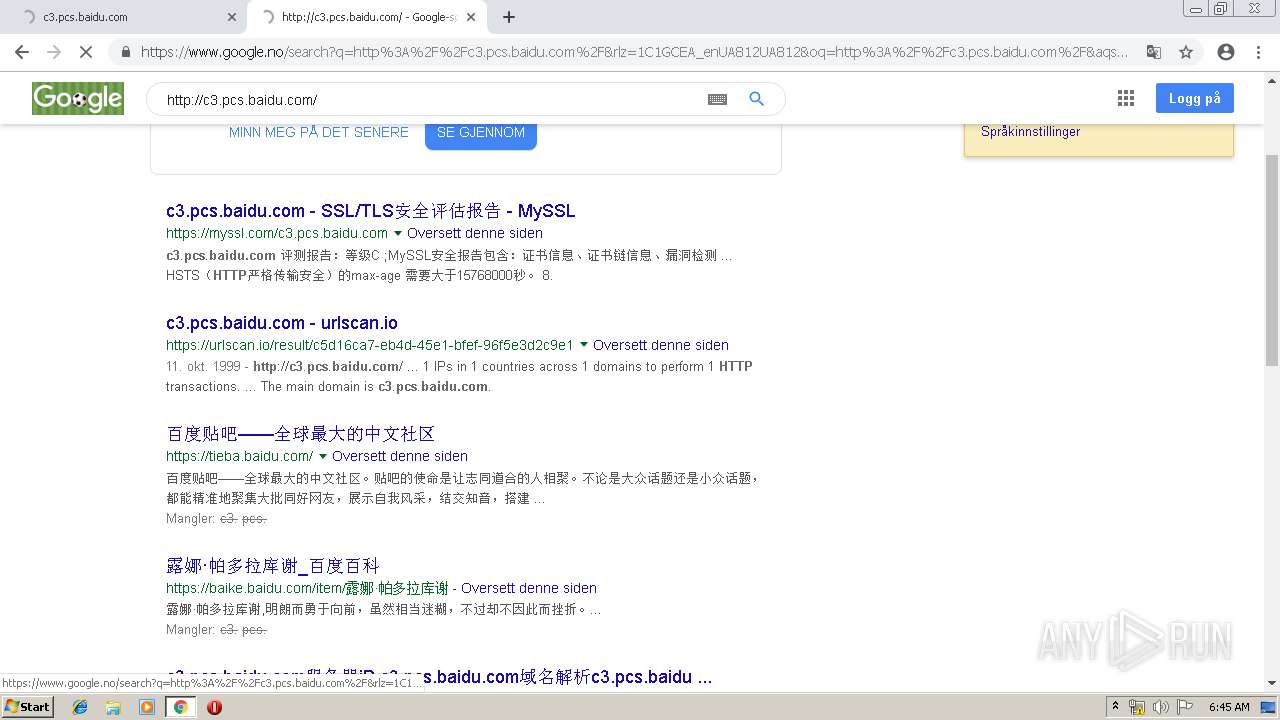Click the scrollbar up arrow

tap(1272, 80)
